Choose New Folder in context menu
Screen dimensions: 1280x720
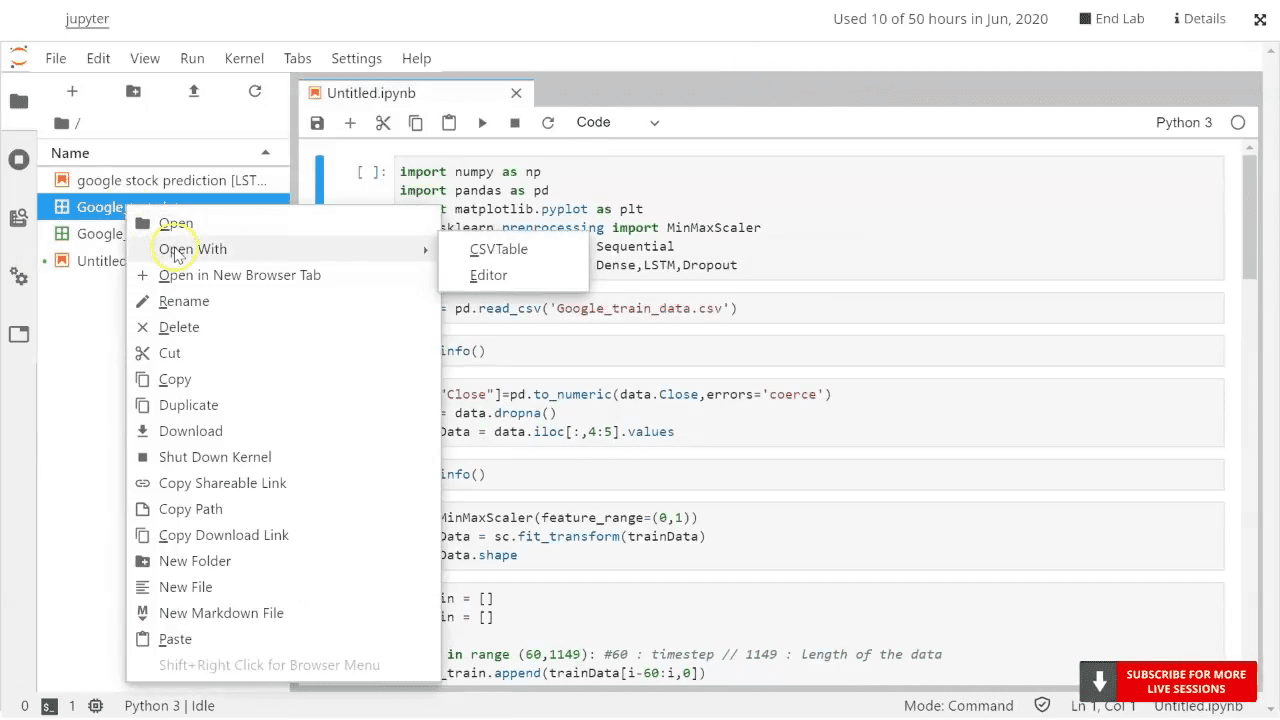[283, 561]
